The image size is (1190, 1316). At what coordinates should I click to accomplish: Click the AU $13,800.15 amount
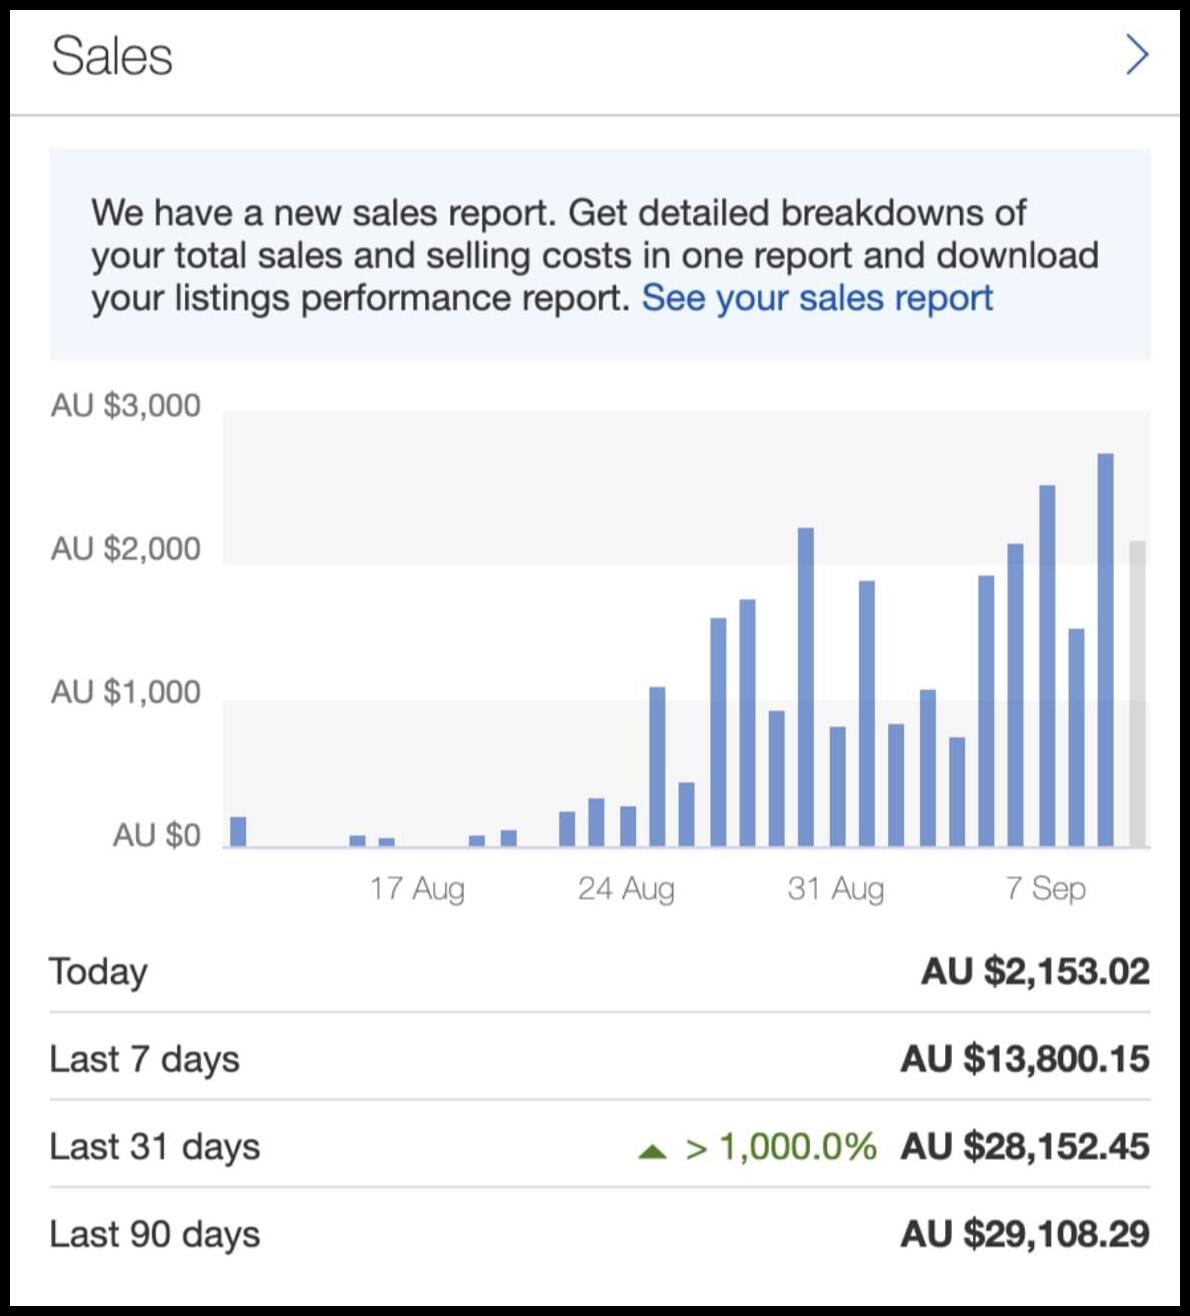[x=1025, y=1059]
